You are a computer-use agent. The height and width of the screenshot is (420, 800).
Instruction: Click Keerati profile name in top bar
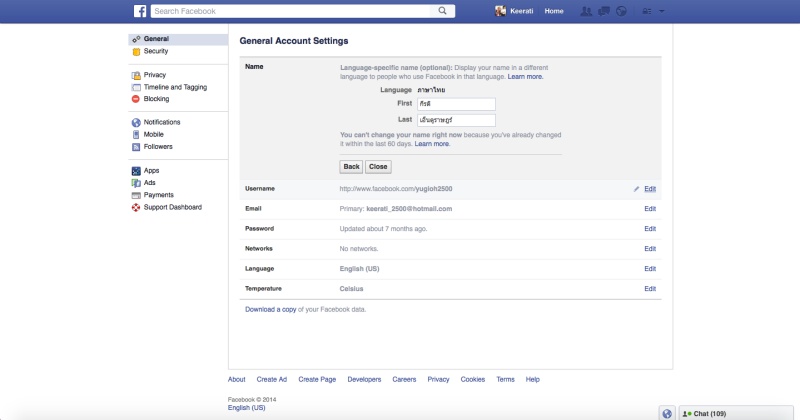point(521,11)
